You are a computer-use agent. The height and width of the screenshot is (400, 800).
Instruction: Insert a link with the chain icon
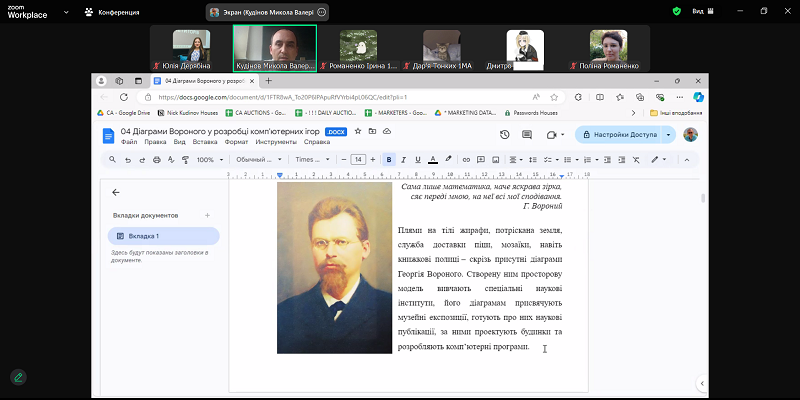(x=466, y=160)
